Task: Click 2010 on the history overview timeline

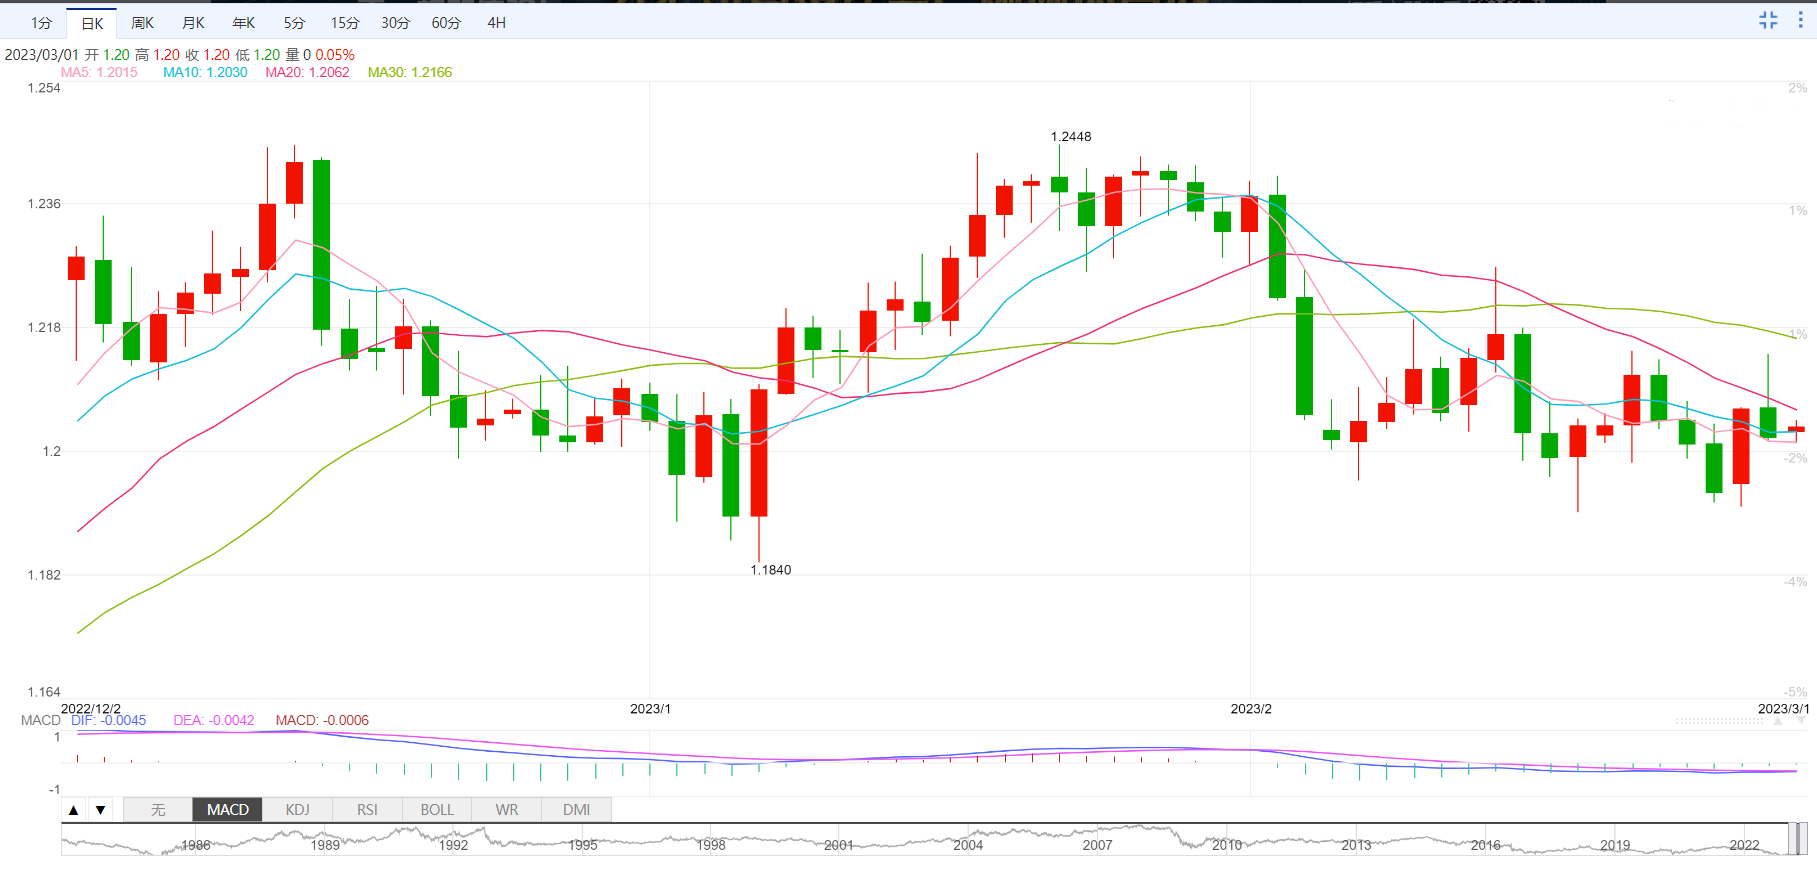Action: pyautogui.click(x=1227, y=845)
